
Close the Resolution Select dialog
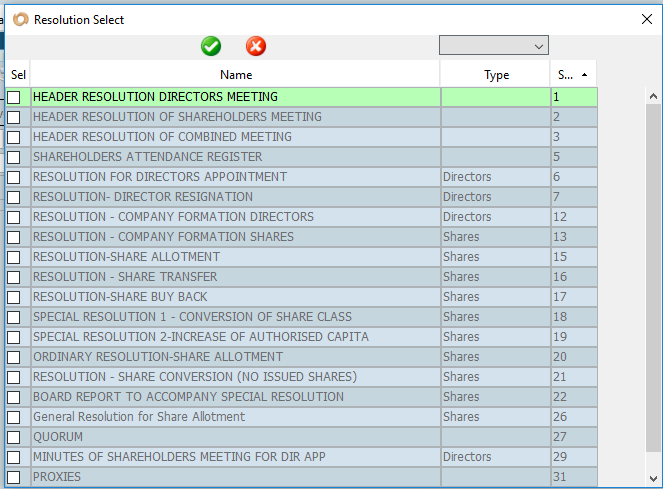pos(645,19)
